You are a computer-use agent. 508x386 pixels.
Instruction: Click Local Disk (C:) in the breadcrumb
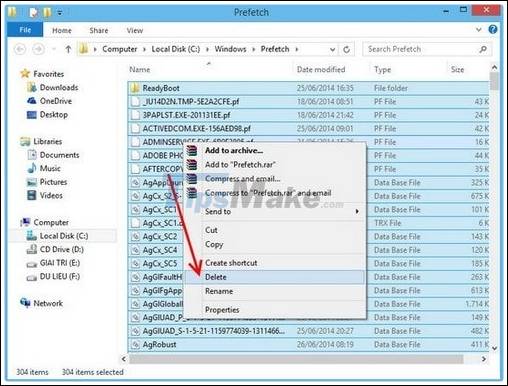pyautogui.click(x=176, y=49)
